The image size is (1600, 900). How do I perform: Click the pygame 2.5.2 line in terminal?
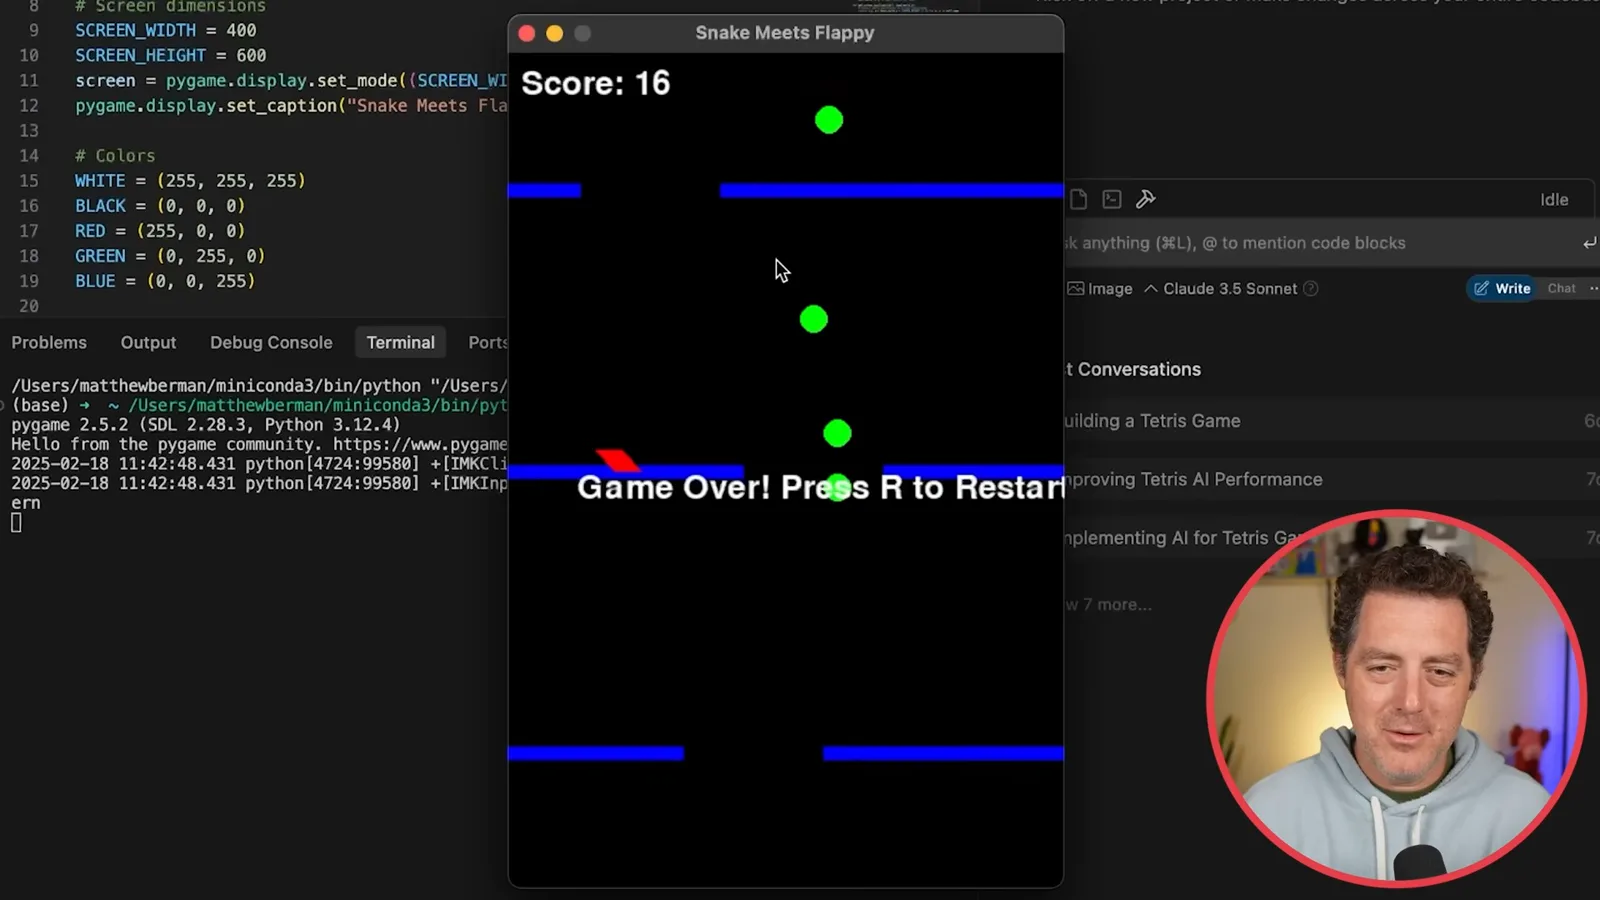click(205, 425)
